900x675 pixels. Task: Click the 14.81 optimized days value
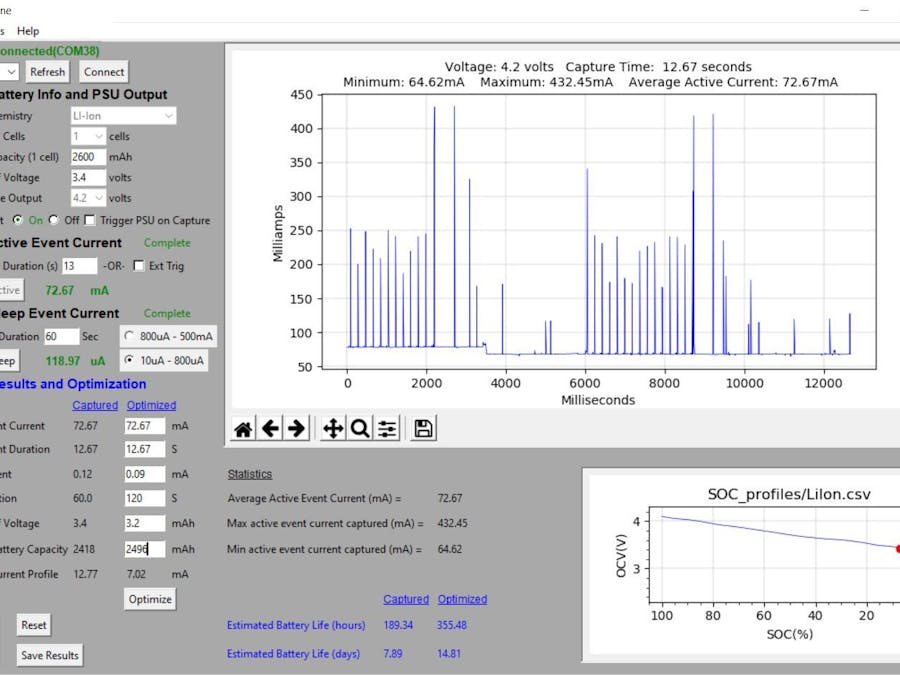(x=449, y=654)
